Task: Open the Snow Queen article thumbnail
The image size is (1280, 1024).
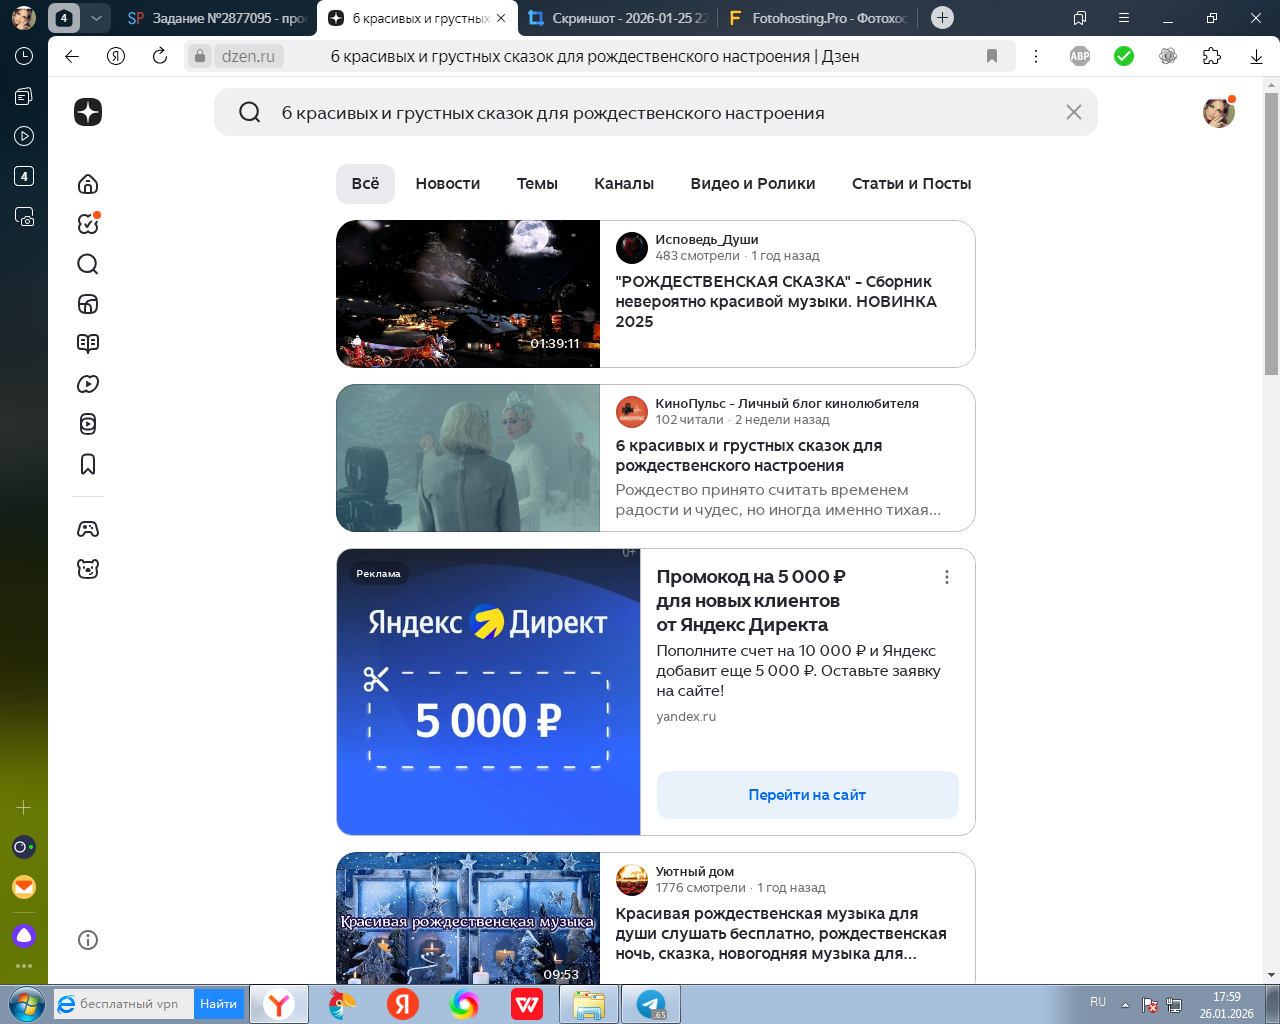Action: click(x=468, y=458)
